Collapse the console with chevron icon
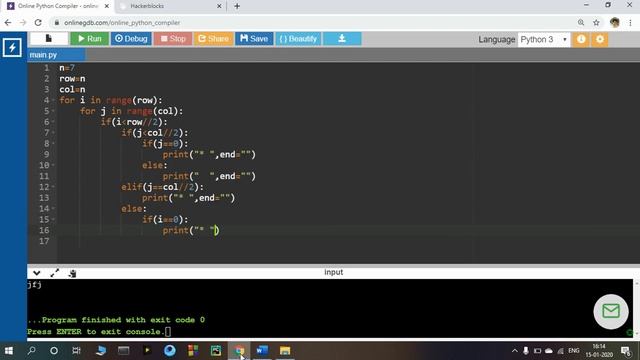The width and height of the screenshot is (640, 360). tap(37, 273)
